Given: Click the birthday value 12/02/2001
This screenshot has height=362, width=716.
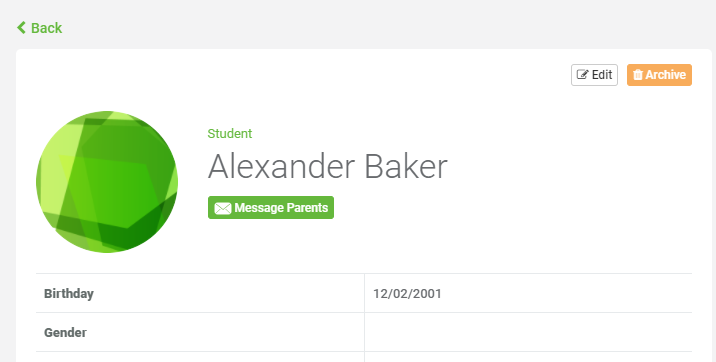Looking at the screenshot, I should tap(407, 294).
